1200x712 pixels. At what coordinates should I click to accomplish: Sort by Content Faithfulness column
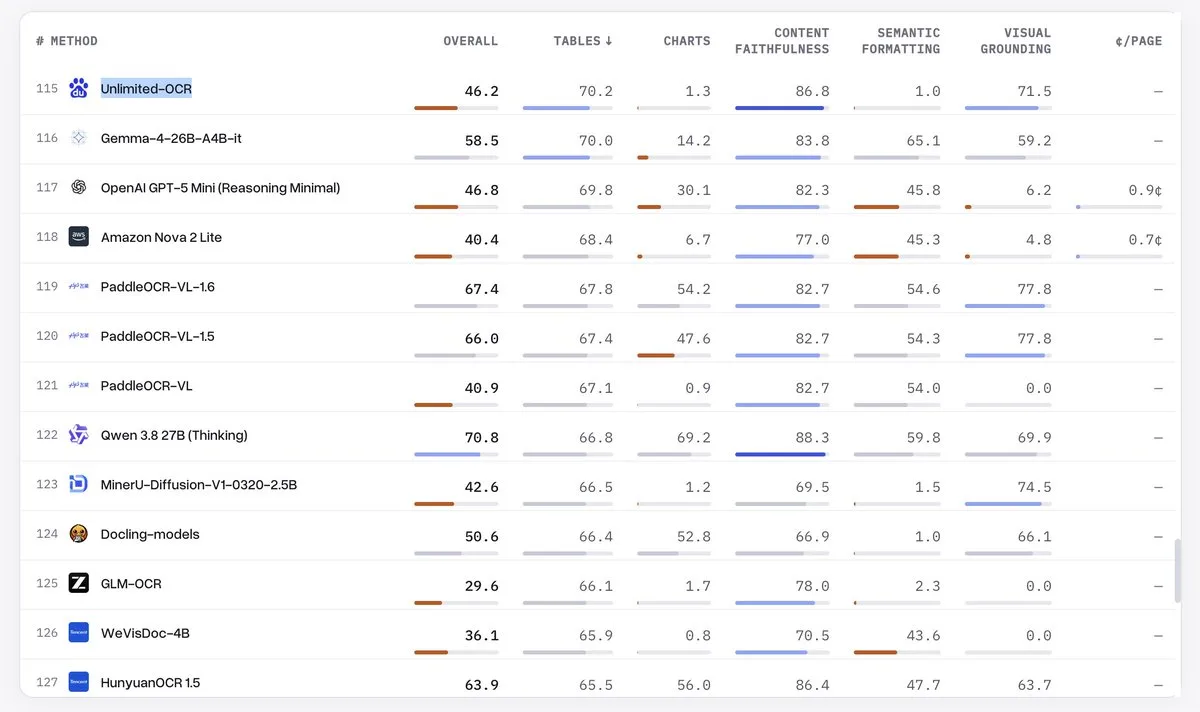(x=782, y=41)
